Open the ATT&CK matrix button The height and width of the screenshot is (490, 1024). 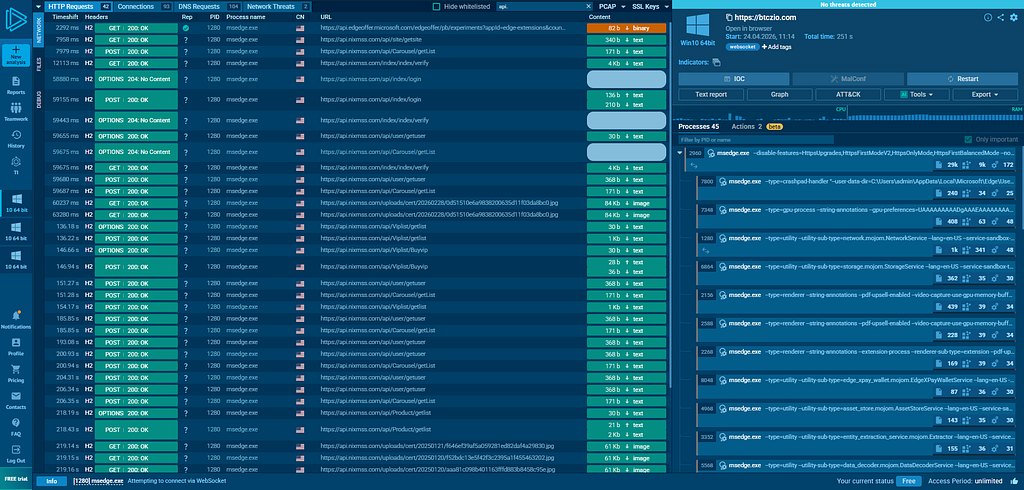[x=848, y=95]
